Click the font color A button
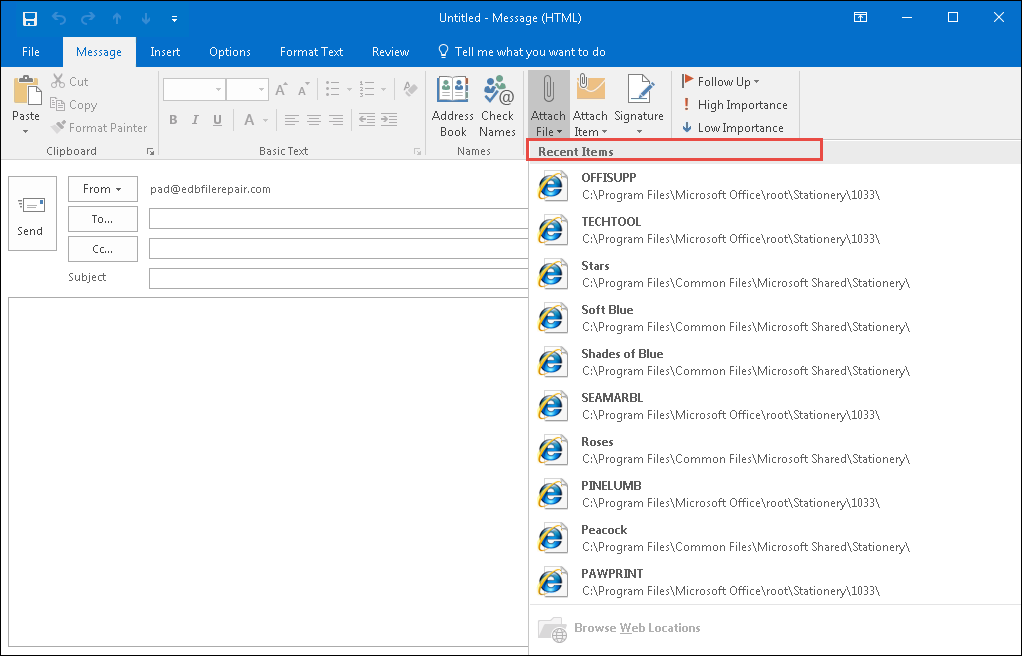Image resolution: width=1022 pixels, height=656 pixels. point(249,120)
